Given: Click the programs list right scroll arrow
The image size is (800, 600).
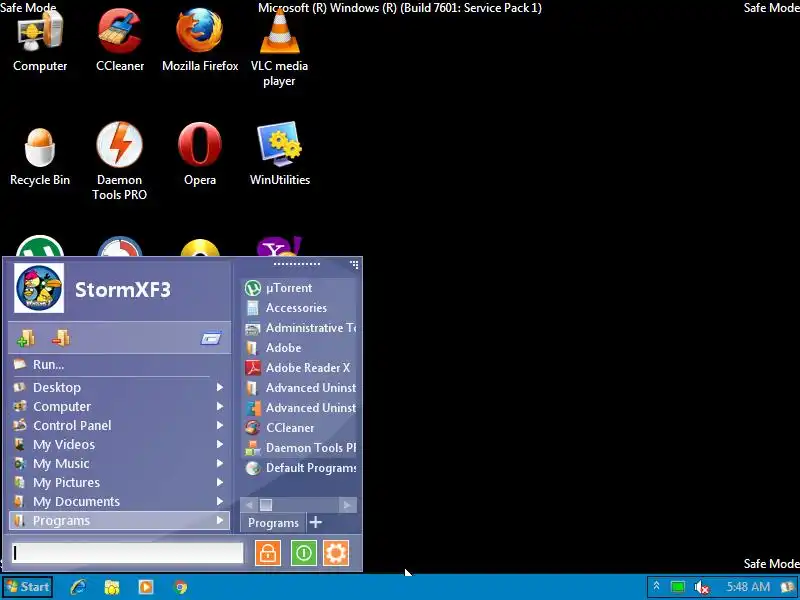Looking at the screenshot, I should tap(347, 505).
